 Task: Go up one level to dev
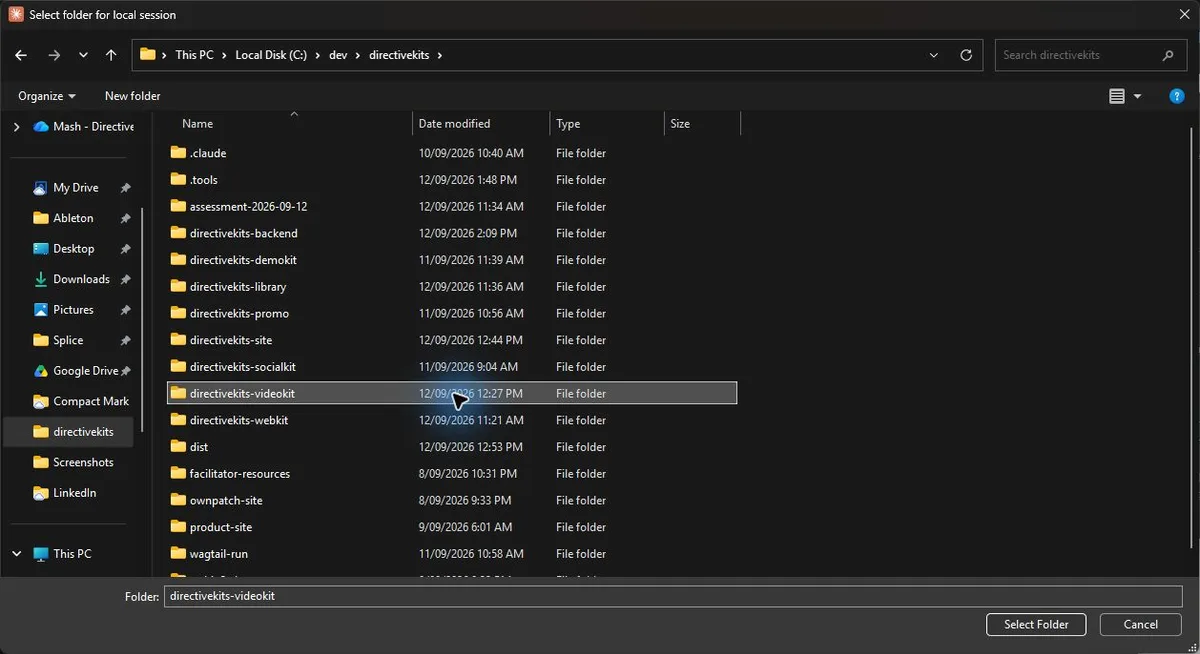click(x=111, y=55)
